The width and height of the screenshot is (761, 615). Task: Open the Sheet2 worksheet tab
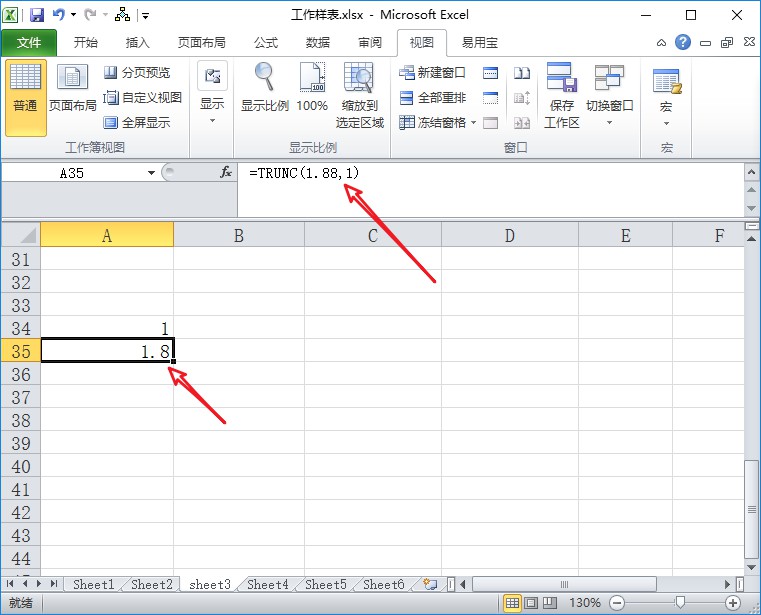[x=151, y=584]
